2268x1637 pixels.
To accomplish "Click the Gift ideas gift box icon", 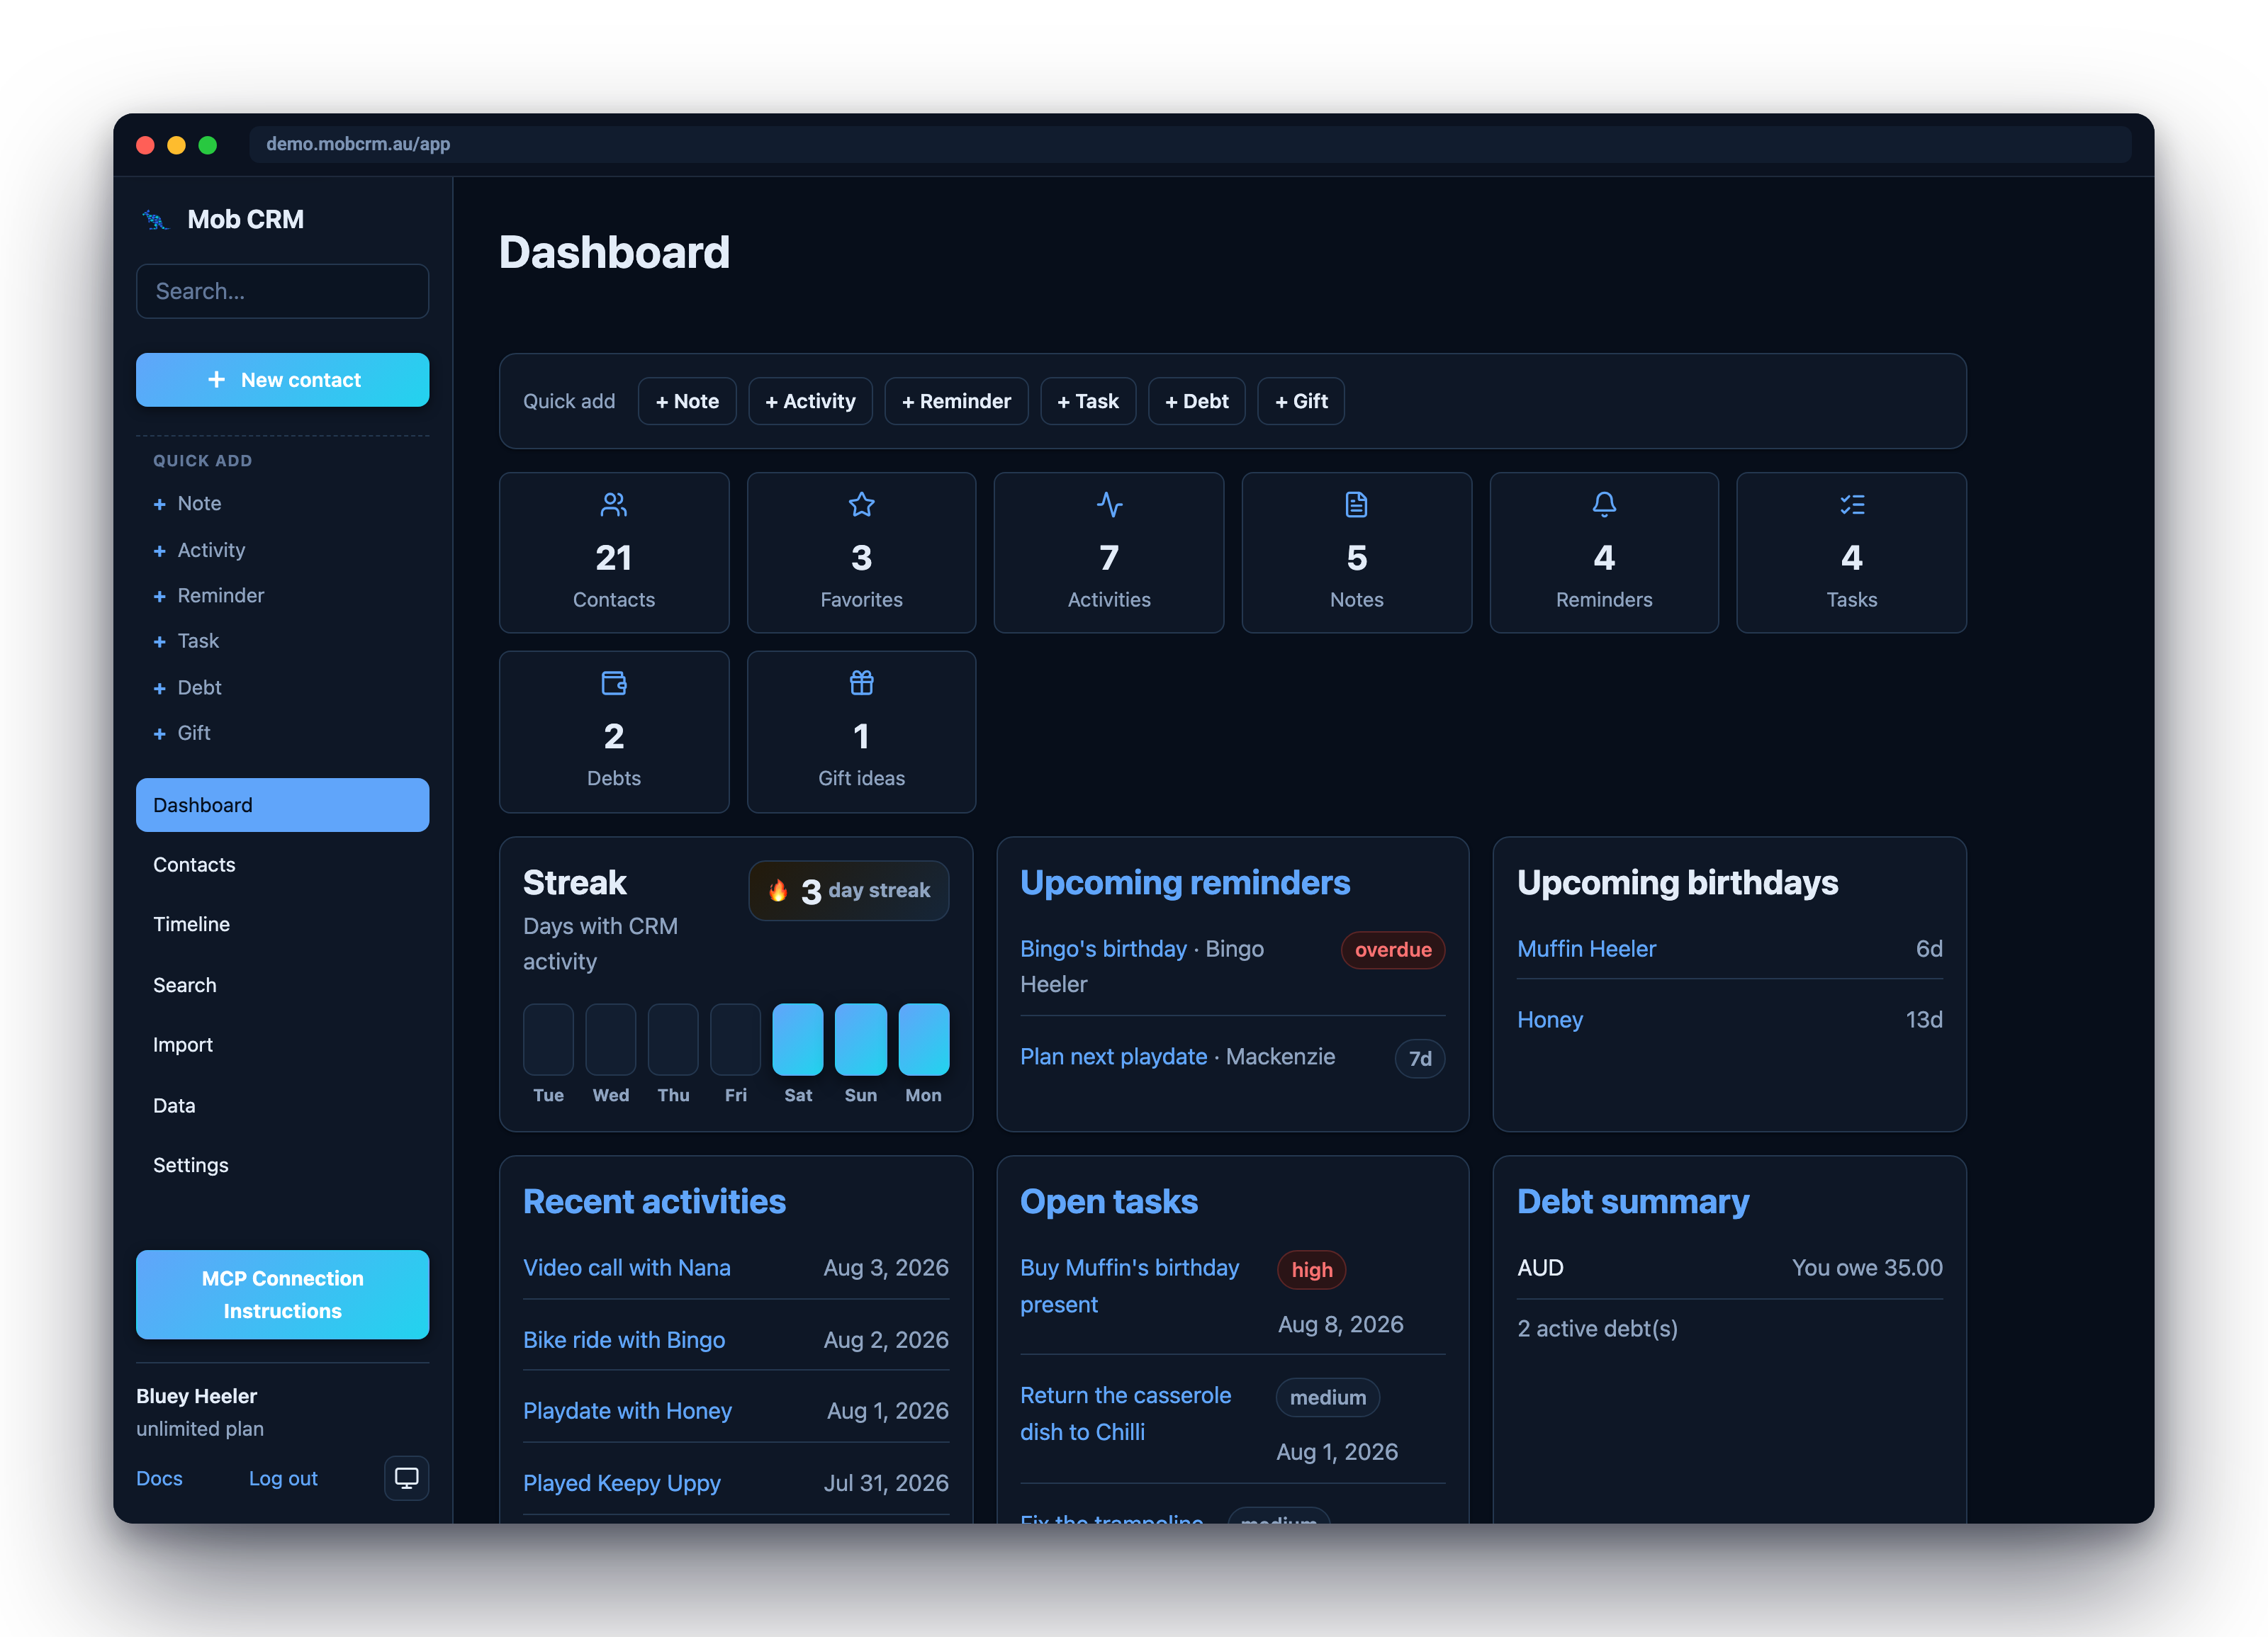I will tap(861, 683).
